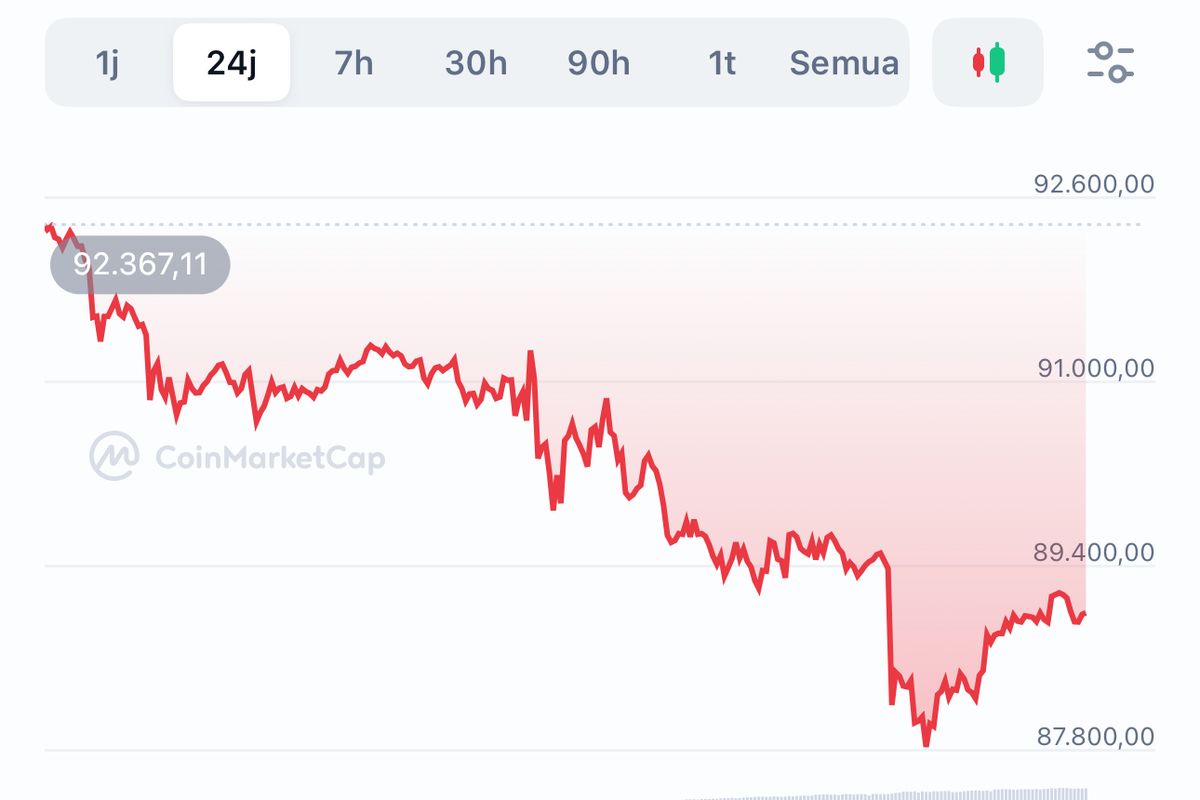Viewport: 1200px width, 800px height.
Task: Select the 1j time range
Action: coord(109,62)
